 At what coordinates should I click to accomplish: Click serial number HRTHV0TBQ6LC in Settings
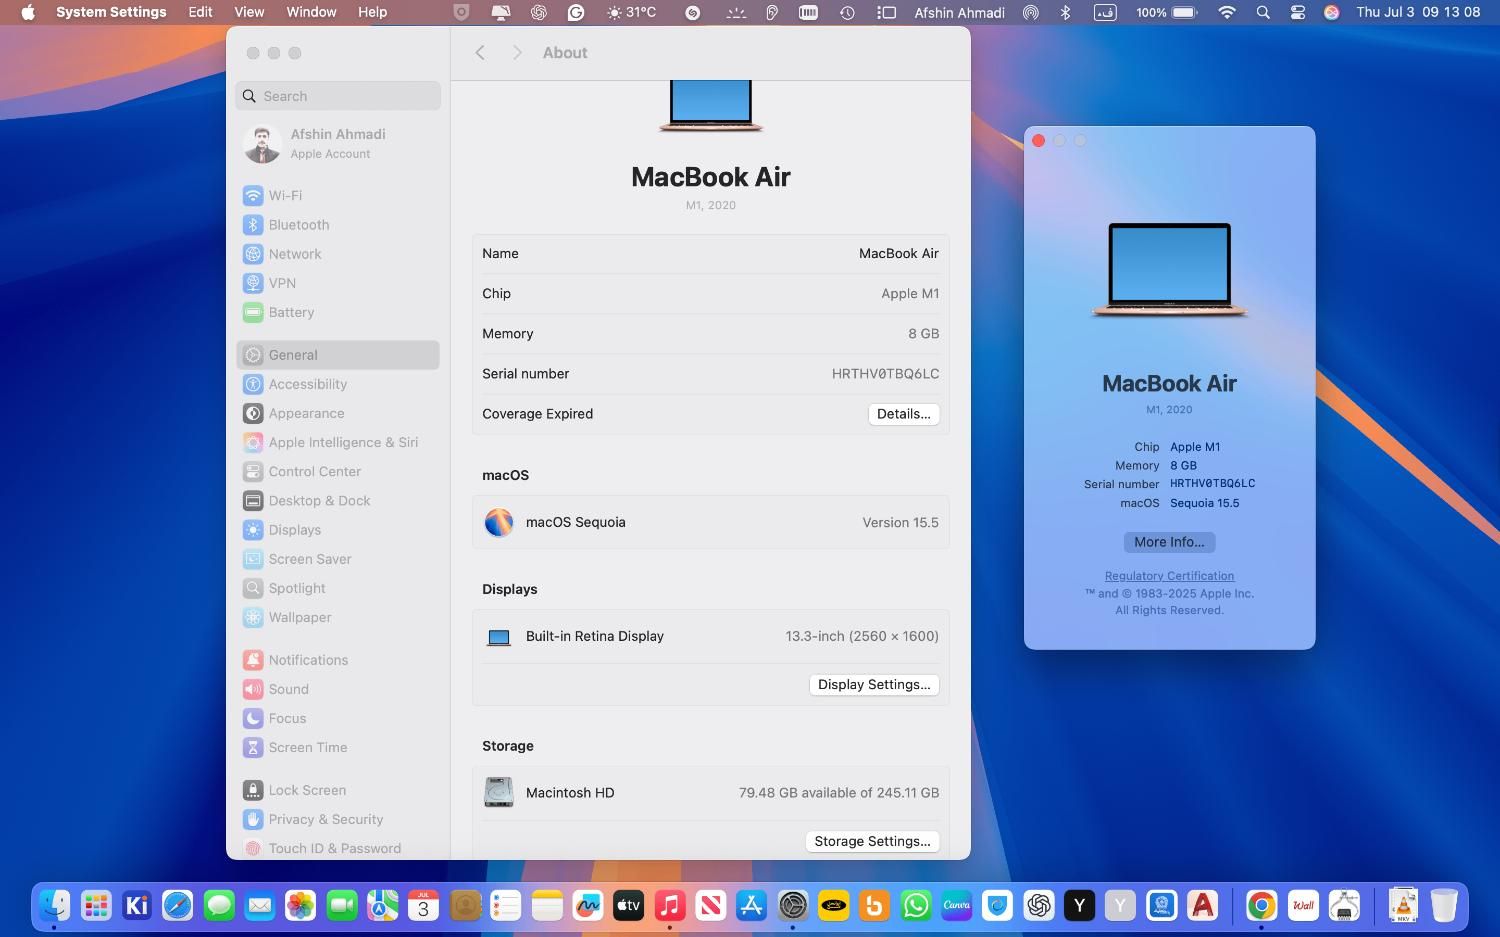[x=885, y=374]
